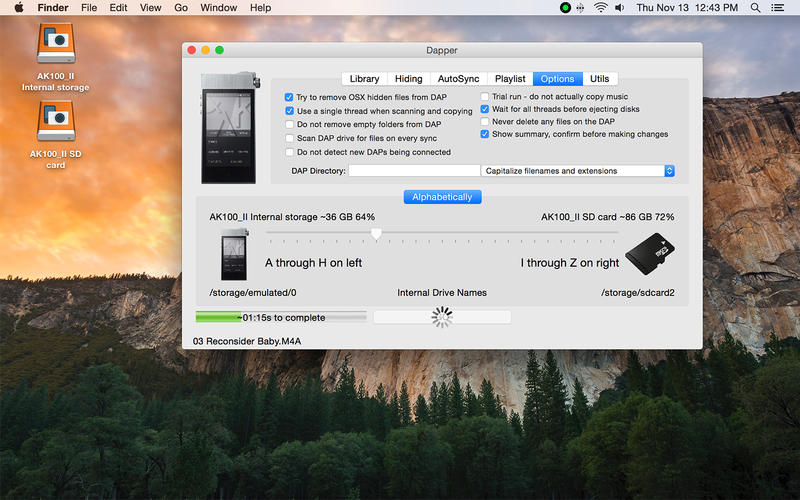Image resolution: width=800 pixels, height=500 pixels.
Task: Click the storage split slider handle
Action: coord(376,234)
